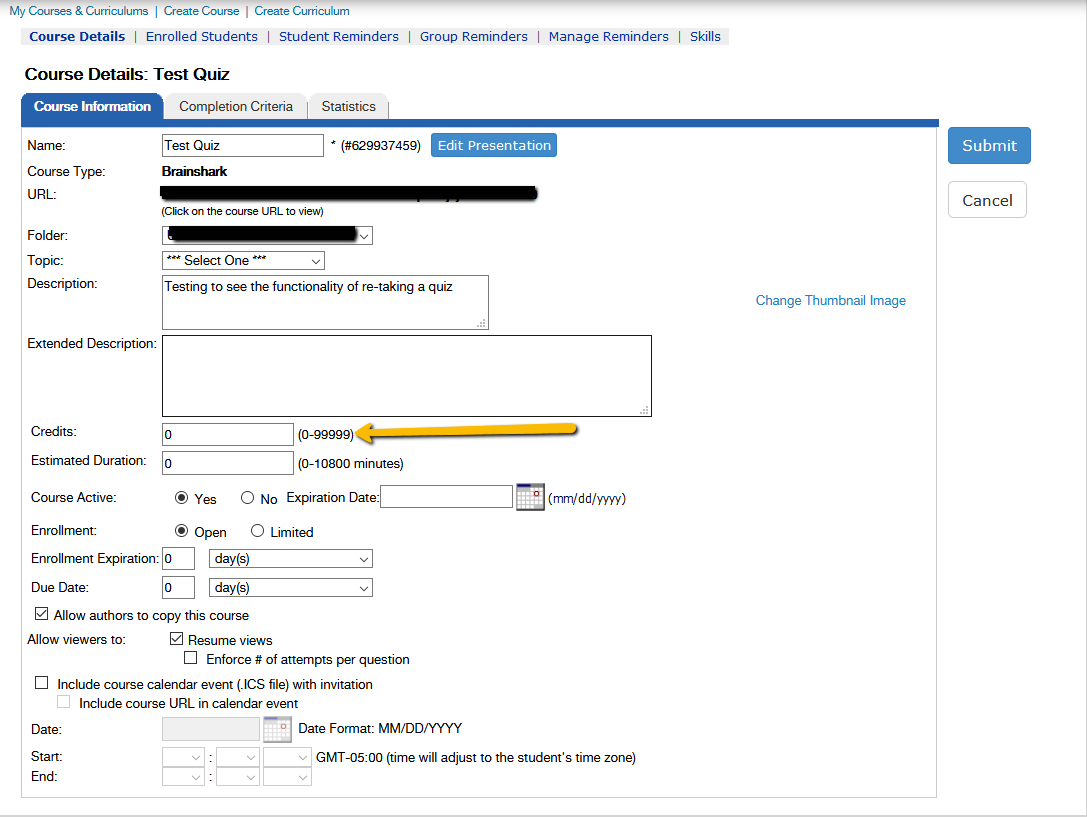Choose Limited enrollment radio button
This screenshot has height=817, width=1087.
pyautogui.click(x=257, y=532)
